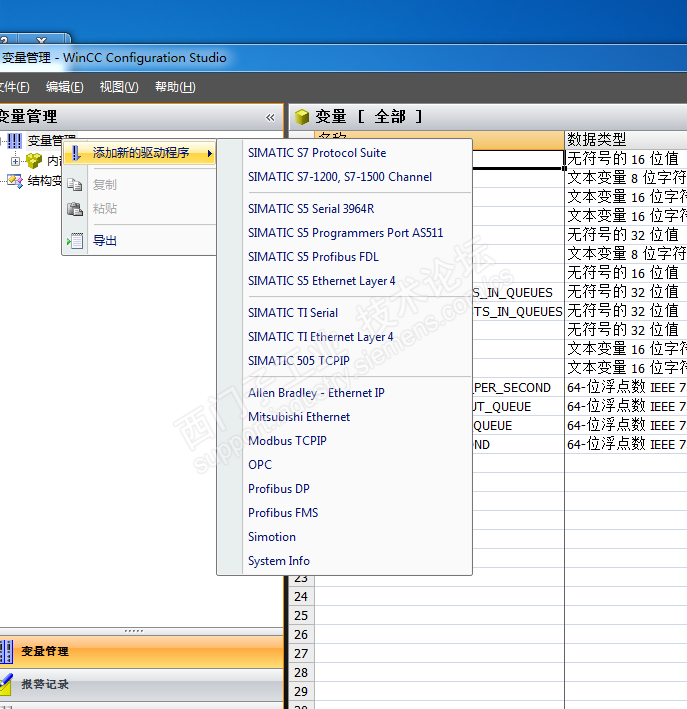The image size is (687, 709).
Task: Select SIMATIC S5 Programmers Port AS511
Action: (x=346, y=233)
